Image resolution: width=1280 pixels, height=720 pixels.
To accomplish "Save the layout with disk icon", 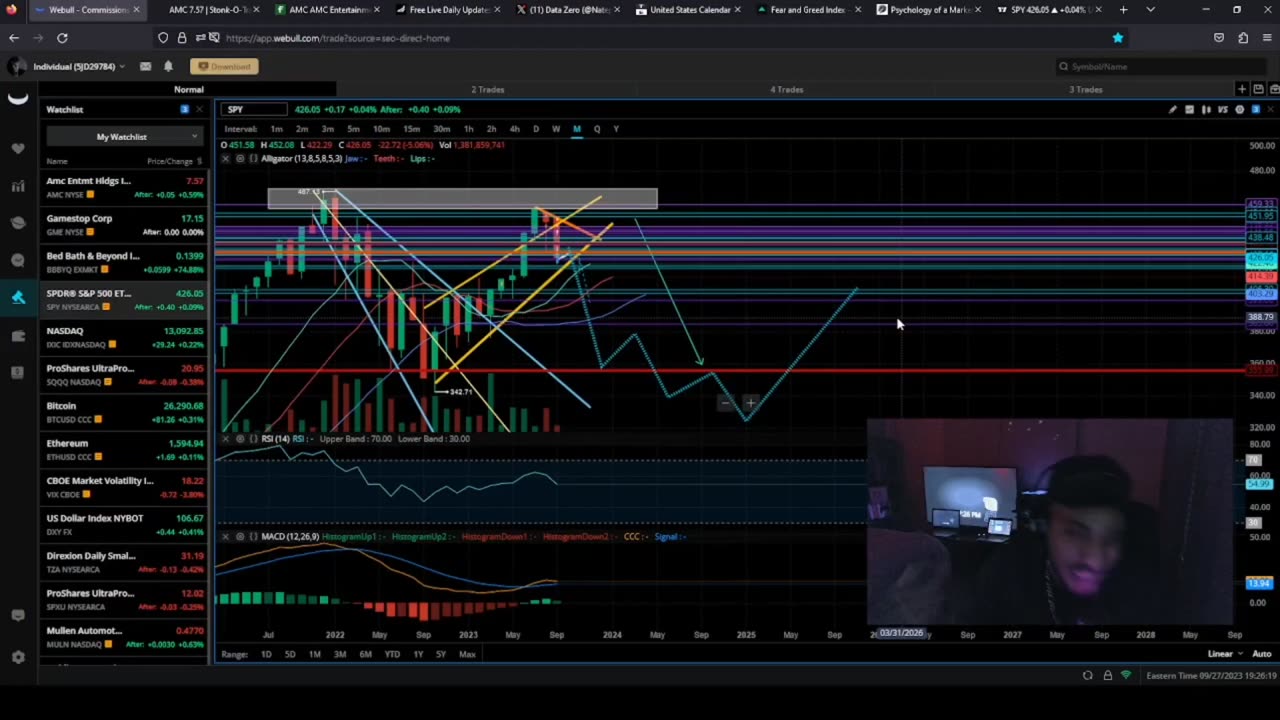I will point(1258,89).
